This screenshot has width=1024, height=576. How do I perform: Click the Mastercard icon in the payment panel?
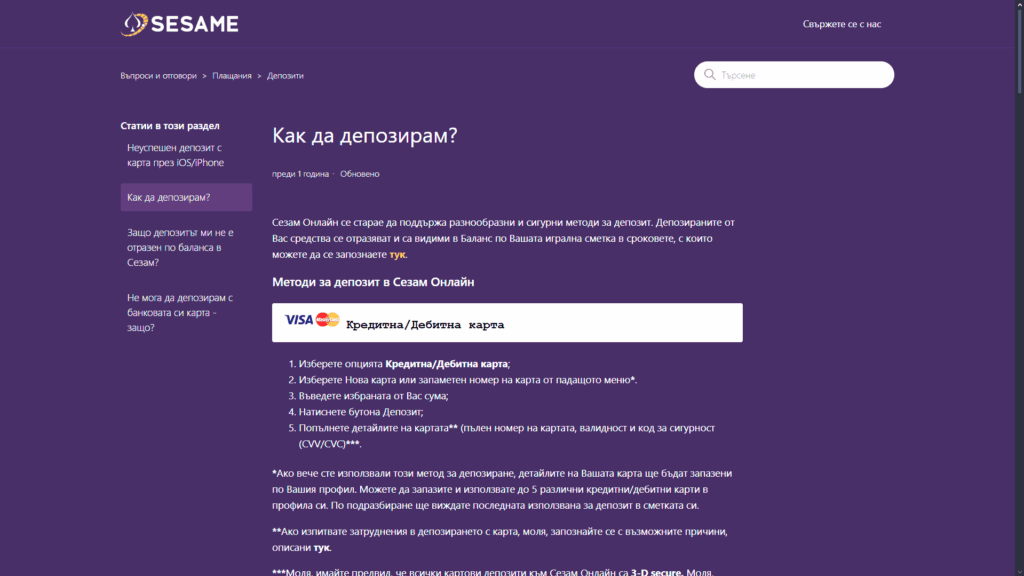tap(326, 322)
